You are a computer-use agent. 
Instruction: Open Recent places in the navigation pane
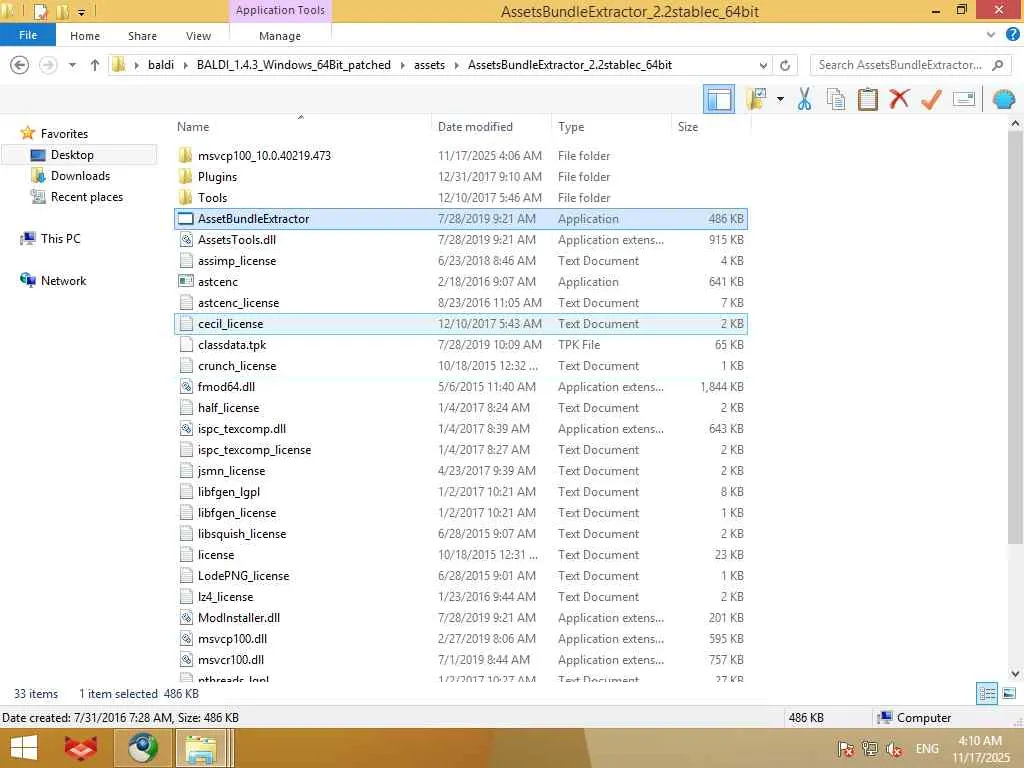(x=87, y=197)
